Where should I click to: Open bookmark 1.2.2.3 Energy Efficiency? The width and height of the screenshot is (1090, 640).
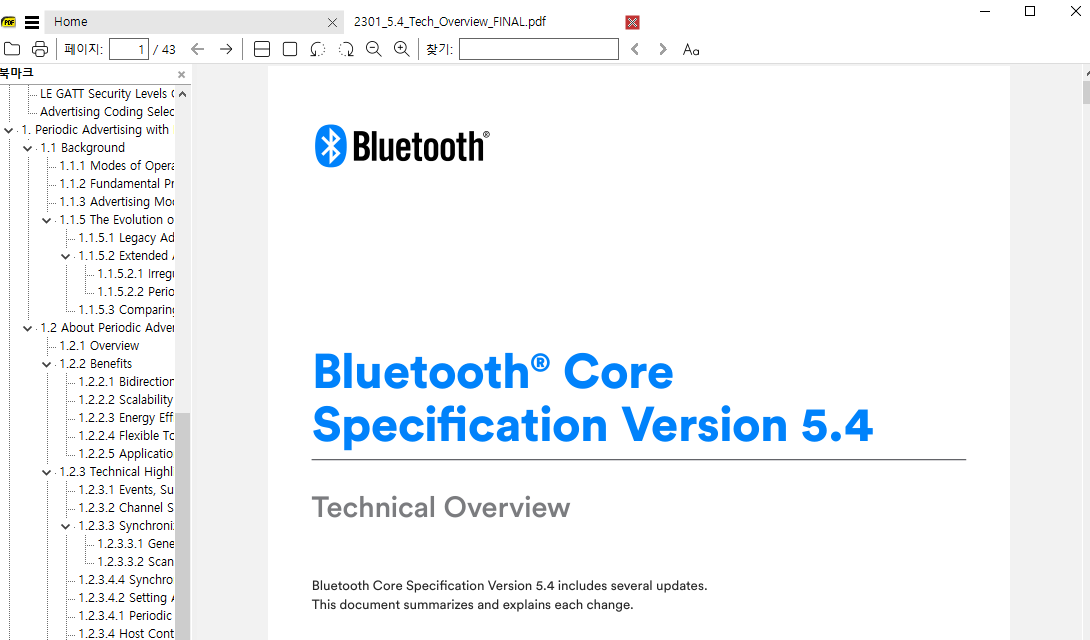click(126, 418)
